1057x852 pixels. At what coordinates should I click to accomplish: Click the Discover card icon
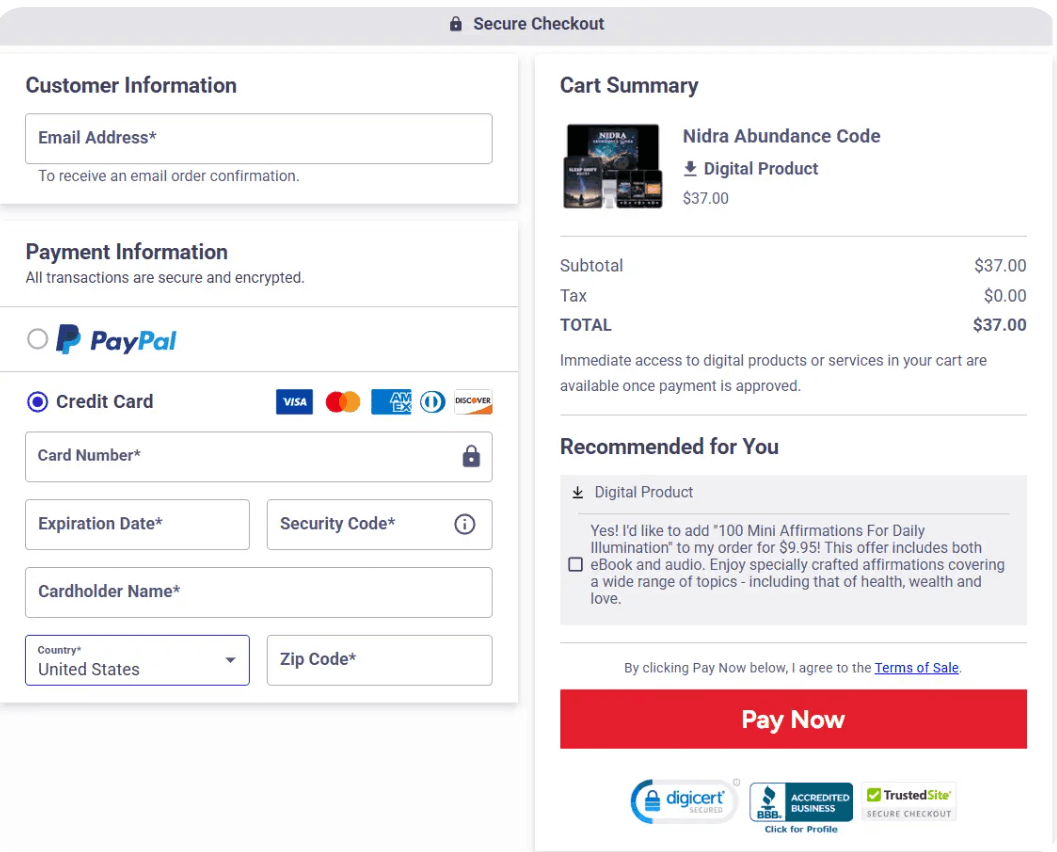(472, 401)
